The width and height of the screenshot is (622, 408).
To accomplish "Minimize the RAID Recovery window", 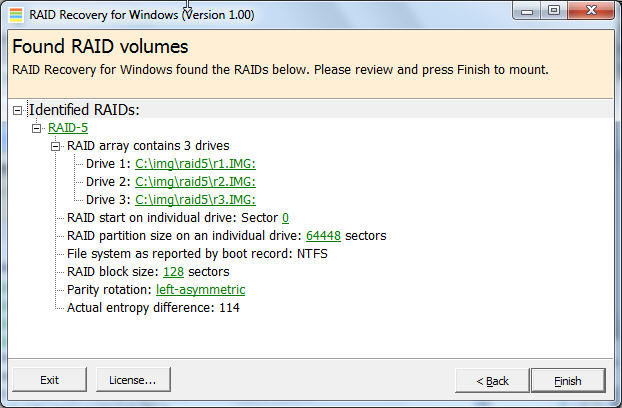I will 527,11.
